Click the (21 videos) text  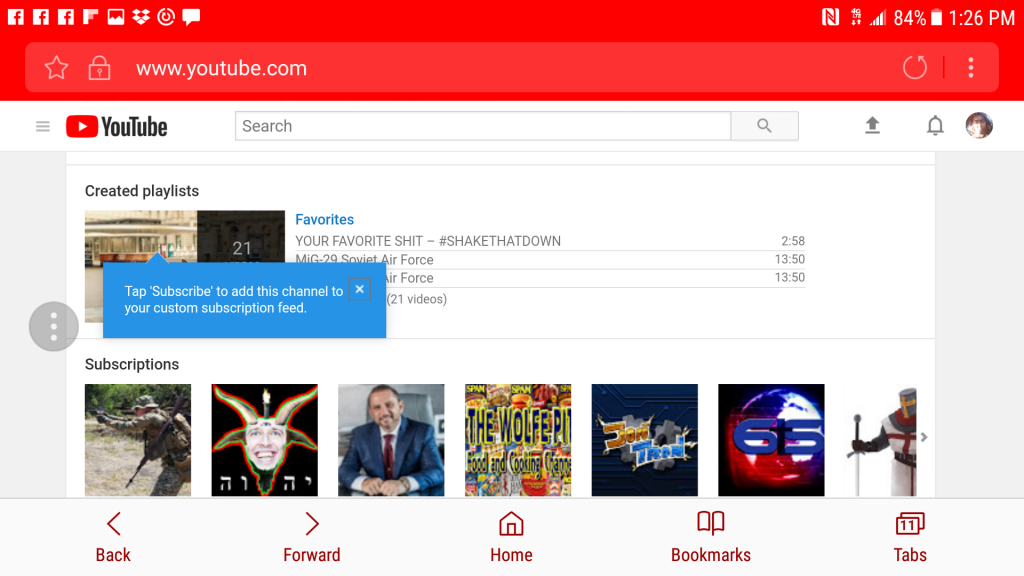417,299
